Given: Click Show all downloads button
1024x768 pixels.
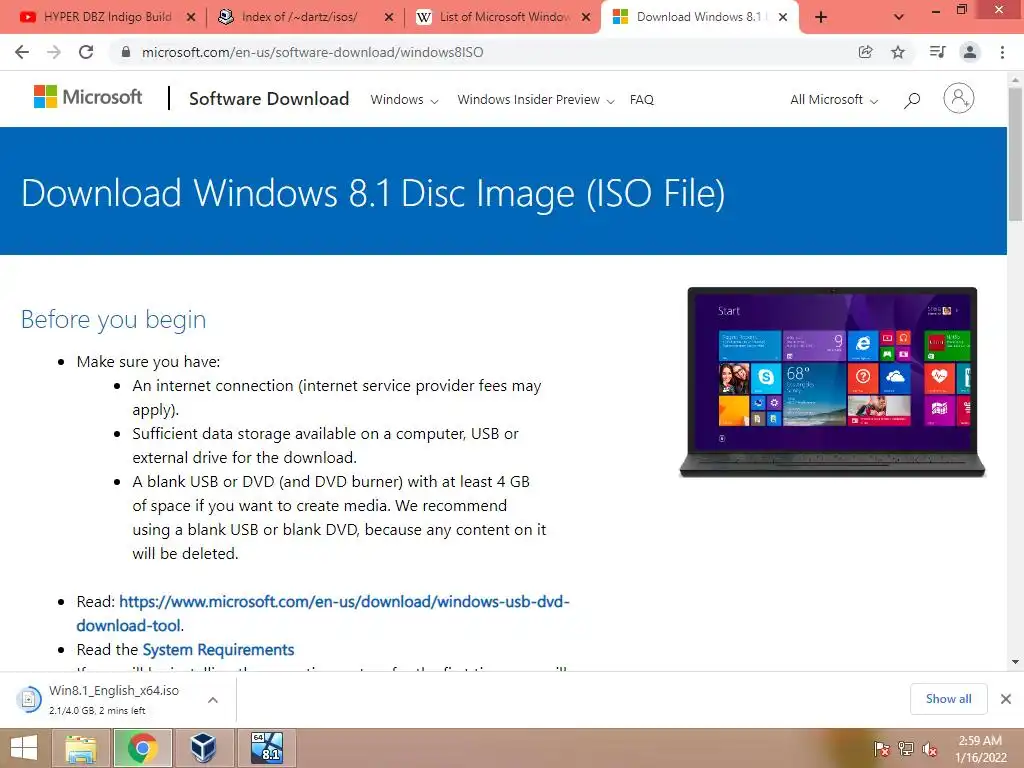Looking at the screenshot, I should point(948,699).
